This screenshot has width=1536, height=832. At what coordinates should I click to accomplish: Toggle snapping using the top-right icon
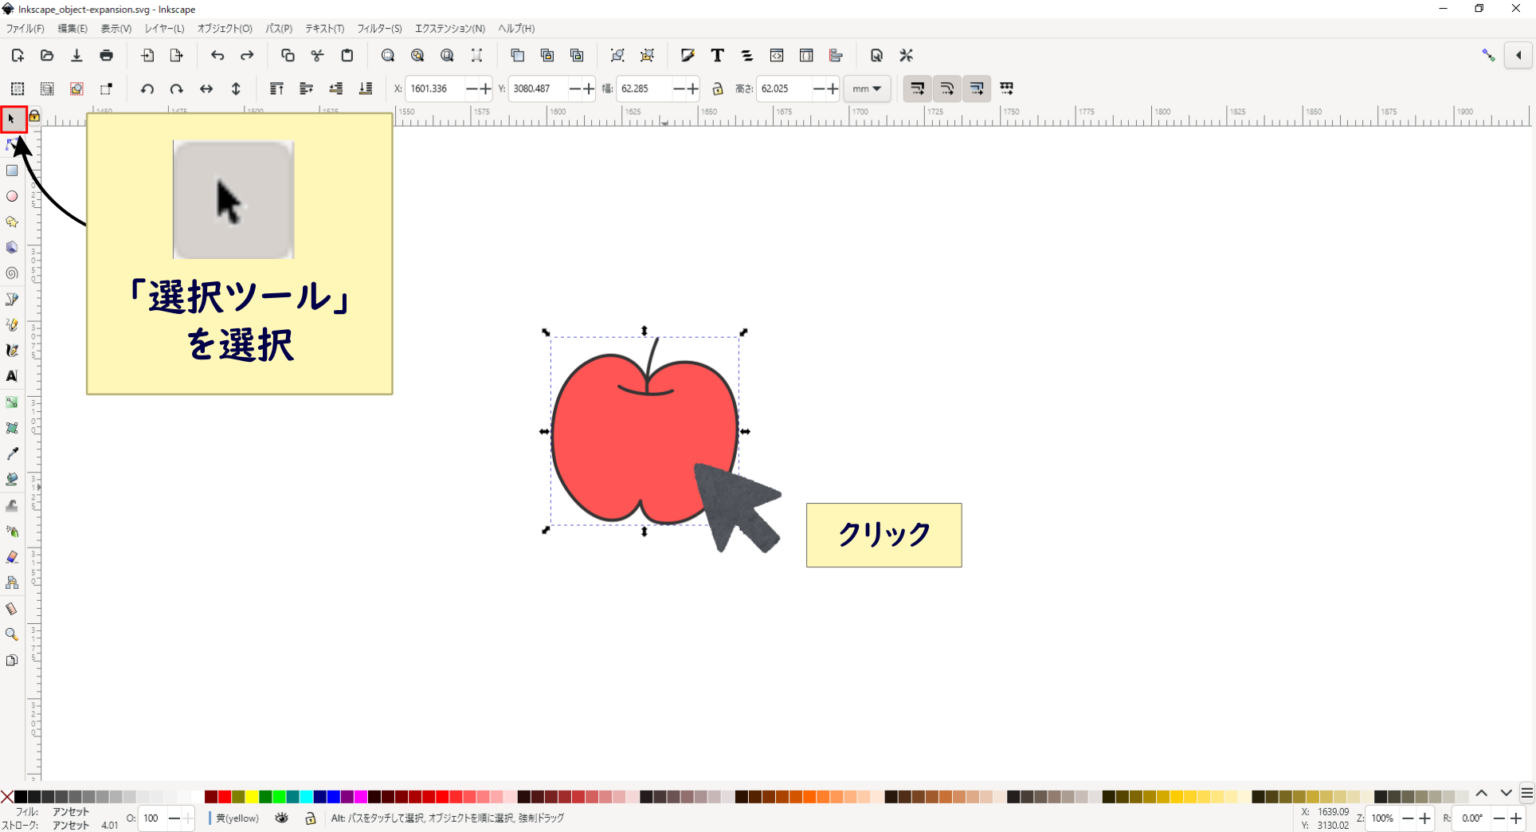pyautogui.click(x=1490, y=55)
